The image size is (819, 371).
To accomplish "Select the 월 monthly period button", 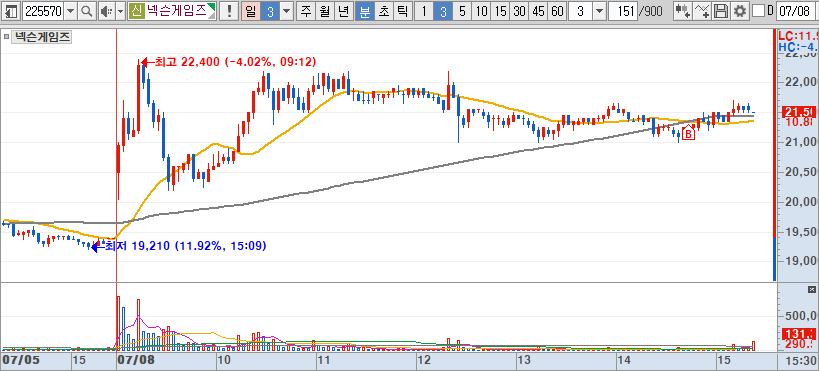I will [324, 10].
